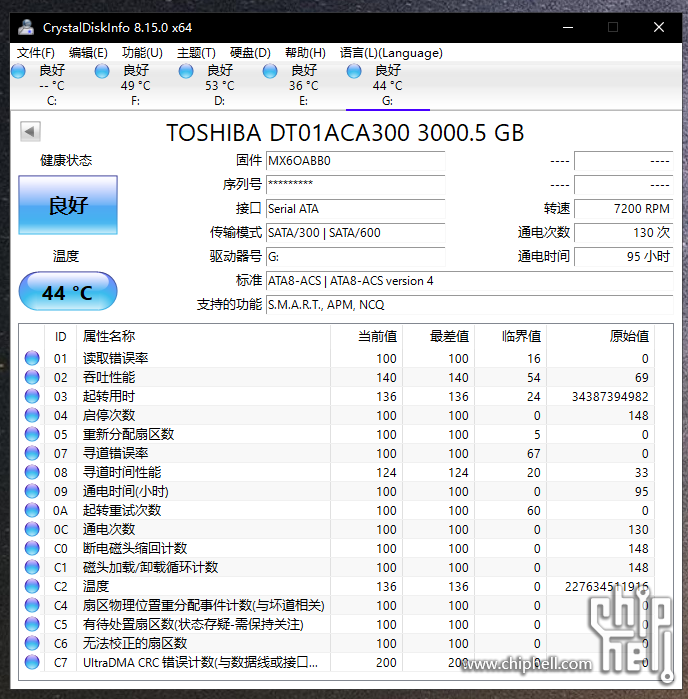688x699 pixels.
Task: Click the status icon for attribute 07
Action: (x=32, y=453)
